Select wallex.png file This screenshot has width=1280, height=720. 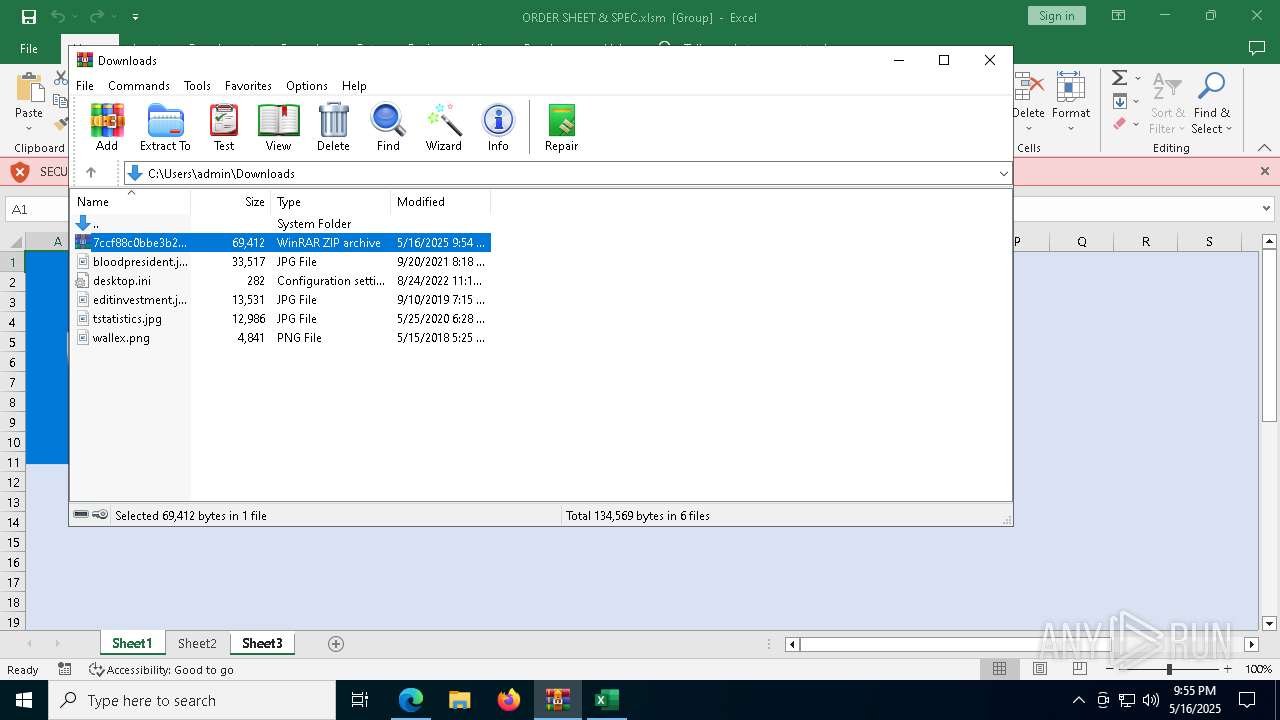coord(281,338)
